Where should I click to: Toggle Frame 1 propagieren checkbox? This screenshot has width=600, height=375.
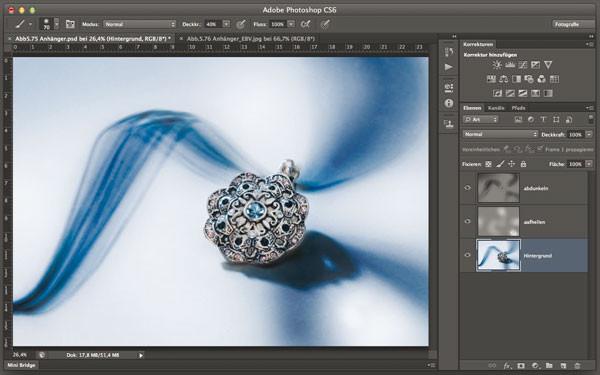(540, 148)
